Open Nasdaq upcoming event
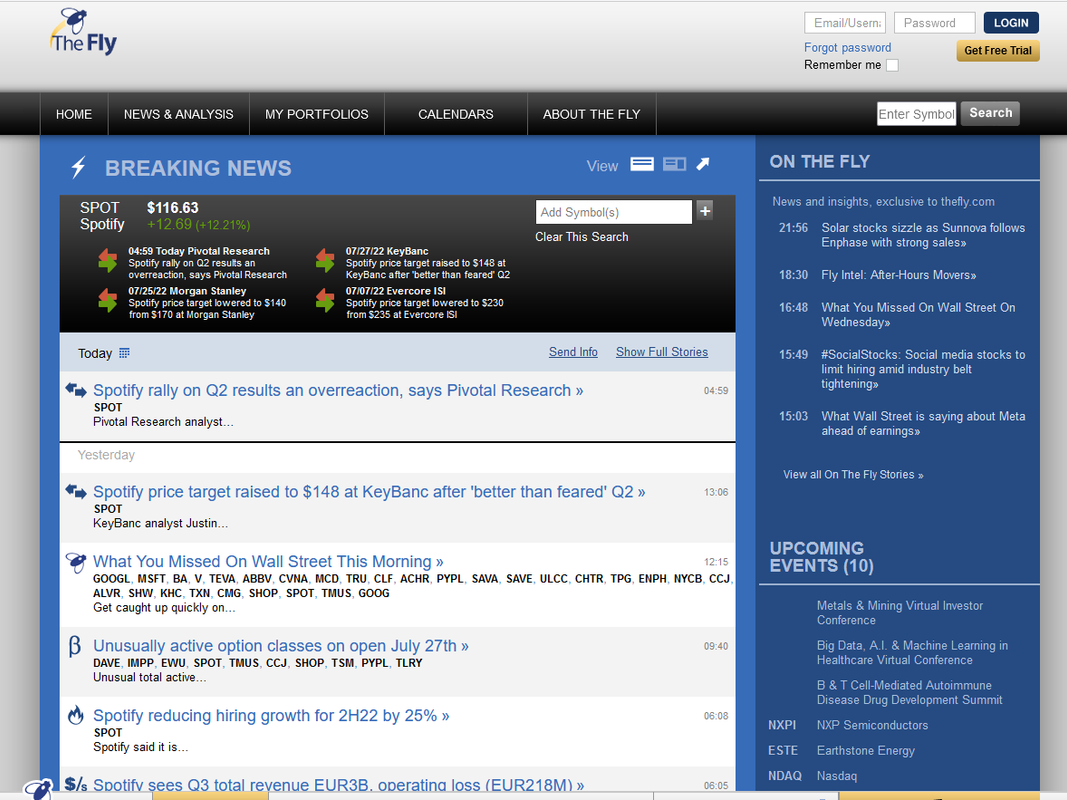Screen dimensions: 1067x800 coord(836,776)
